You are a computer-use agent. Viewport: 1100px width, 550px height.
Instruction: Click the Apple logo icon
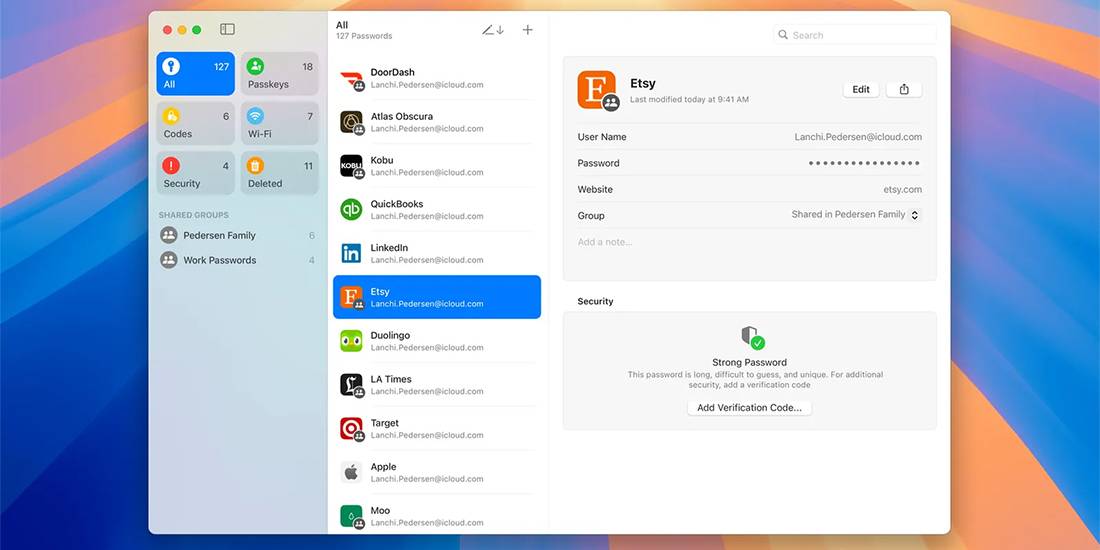pyautogui.click(x=351, y=472)
